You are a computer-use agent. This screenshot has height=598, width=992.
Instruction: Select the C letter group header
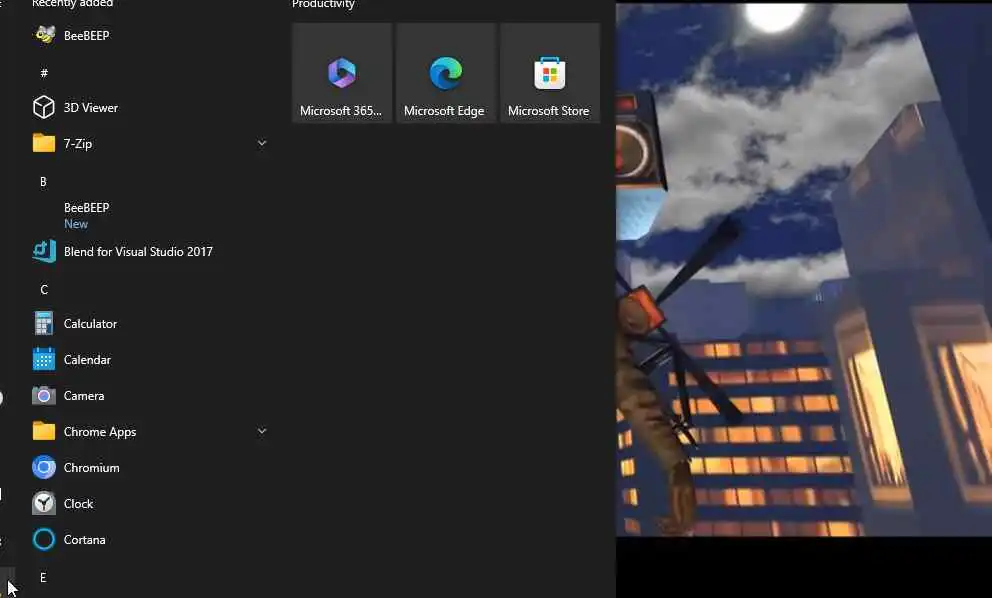pyautogui.click(x=44, y=290)
